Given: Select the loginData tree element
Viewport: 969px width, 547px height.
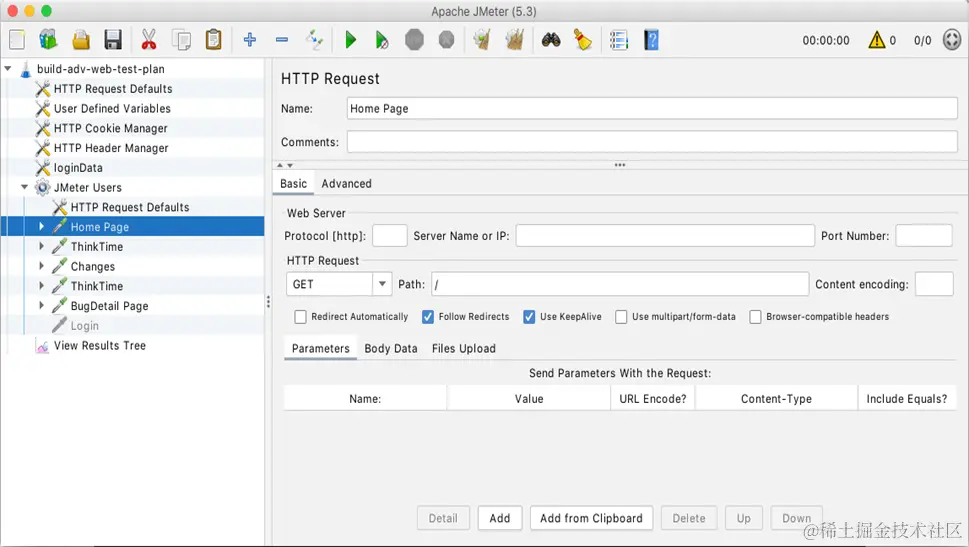Looking at the screenshot, I should 78,168.
